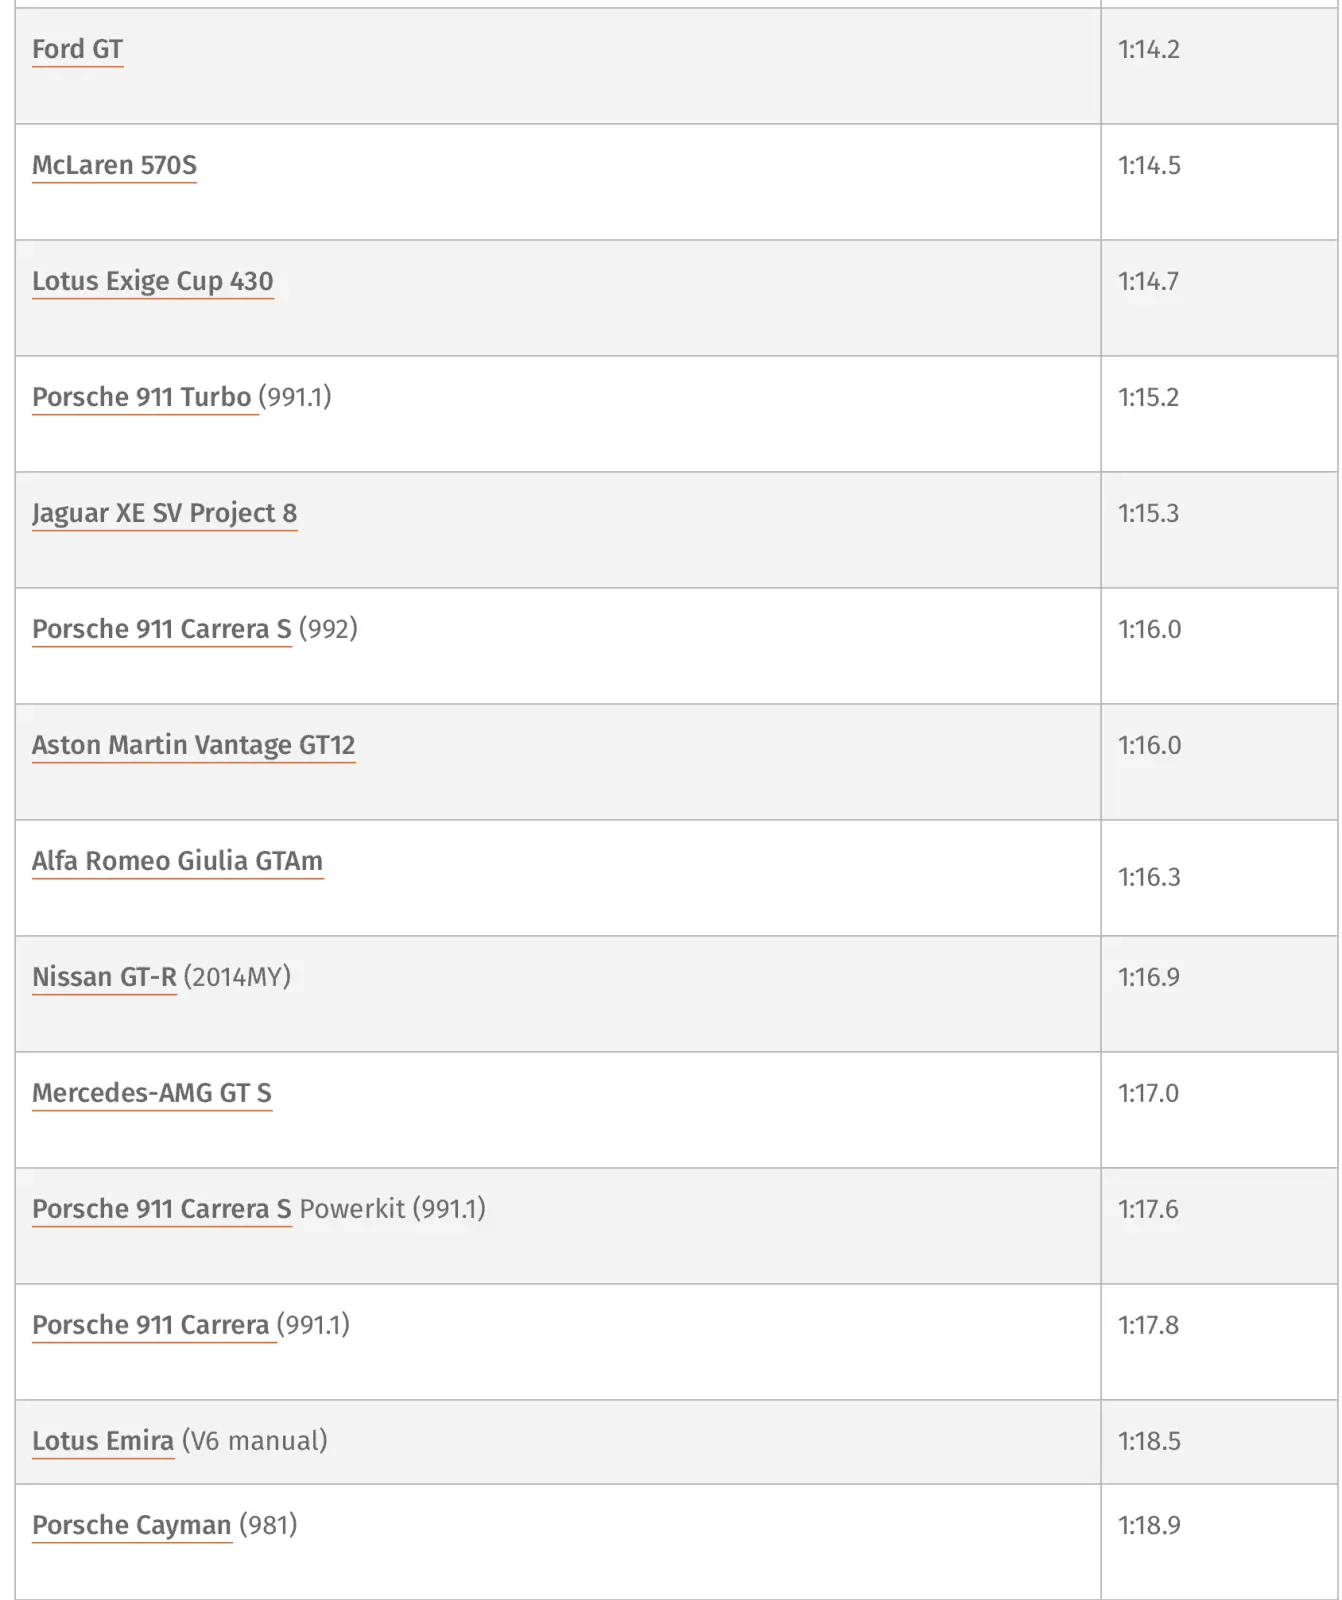The width and height of the screenshot is (1342, 1600).
Task: Click the 1:15.3 lap time cell
Action: [1148, 514]
